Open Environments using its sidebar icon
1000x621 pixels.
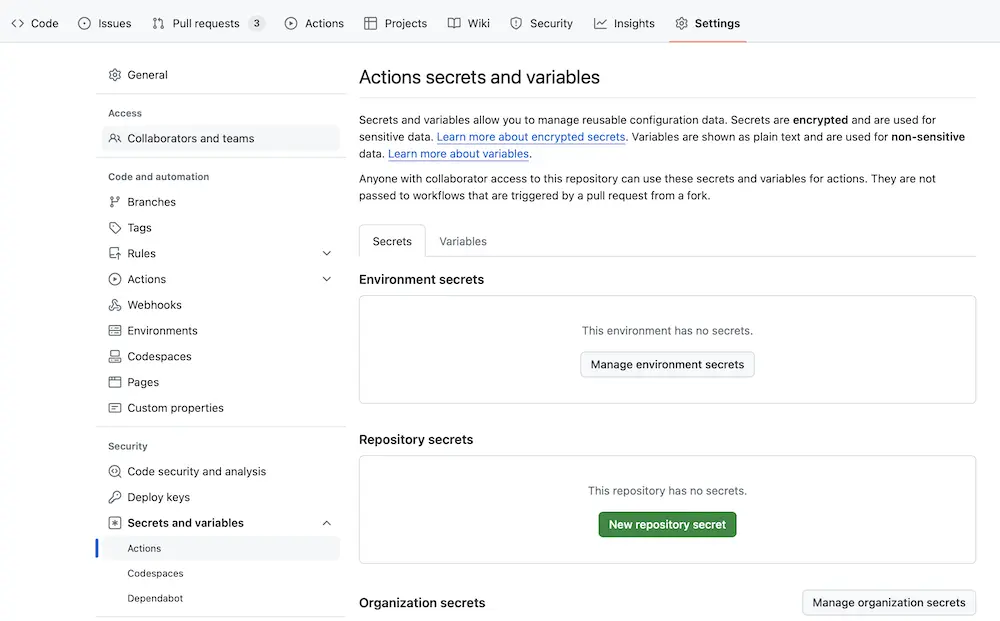(114, 330)
